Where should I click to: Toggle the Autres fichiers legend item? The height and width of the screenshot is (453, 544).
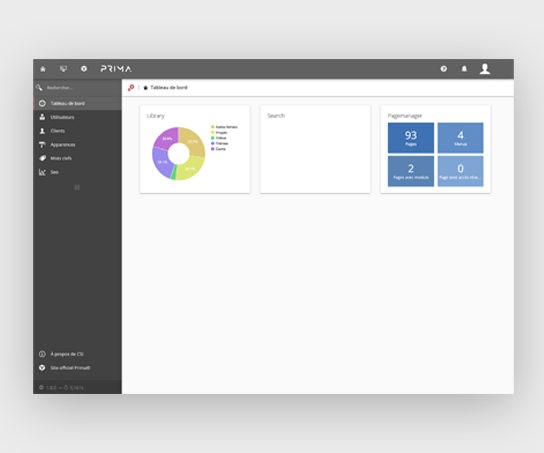pyautogui.click(x=224, y=127)
